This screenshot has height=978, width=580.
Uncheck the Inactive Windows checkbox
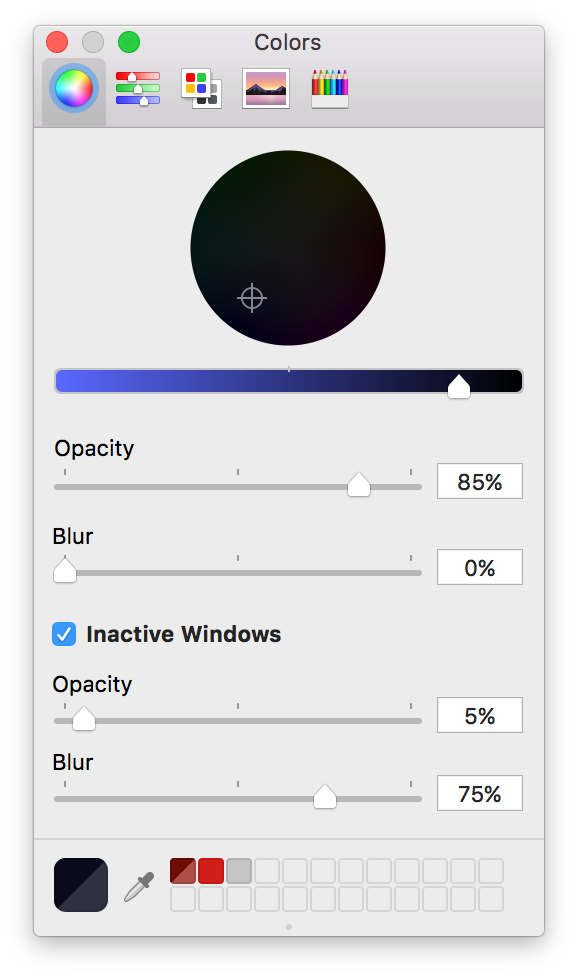point(64,634)
